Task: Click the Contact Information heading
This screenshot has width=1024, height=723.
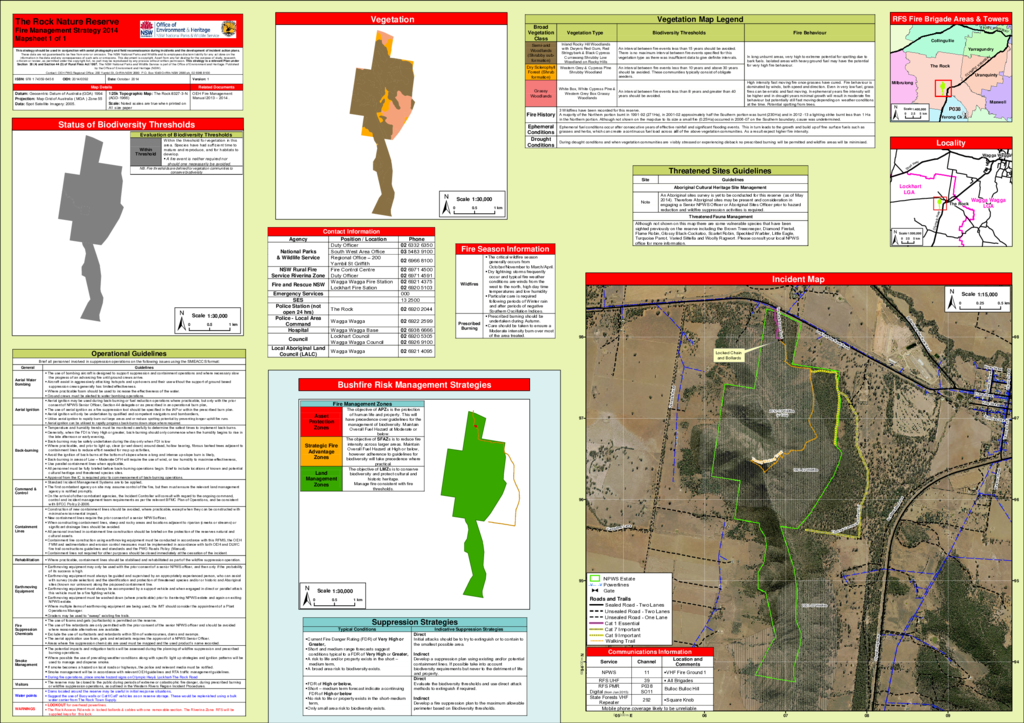Action: [x=351, y=231]
